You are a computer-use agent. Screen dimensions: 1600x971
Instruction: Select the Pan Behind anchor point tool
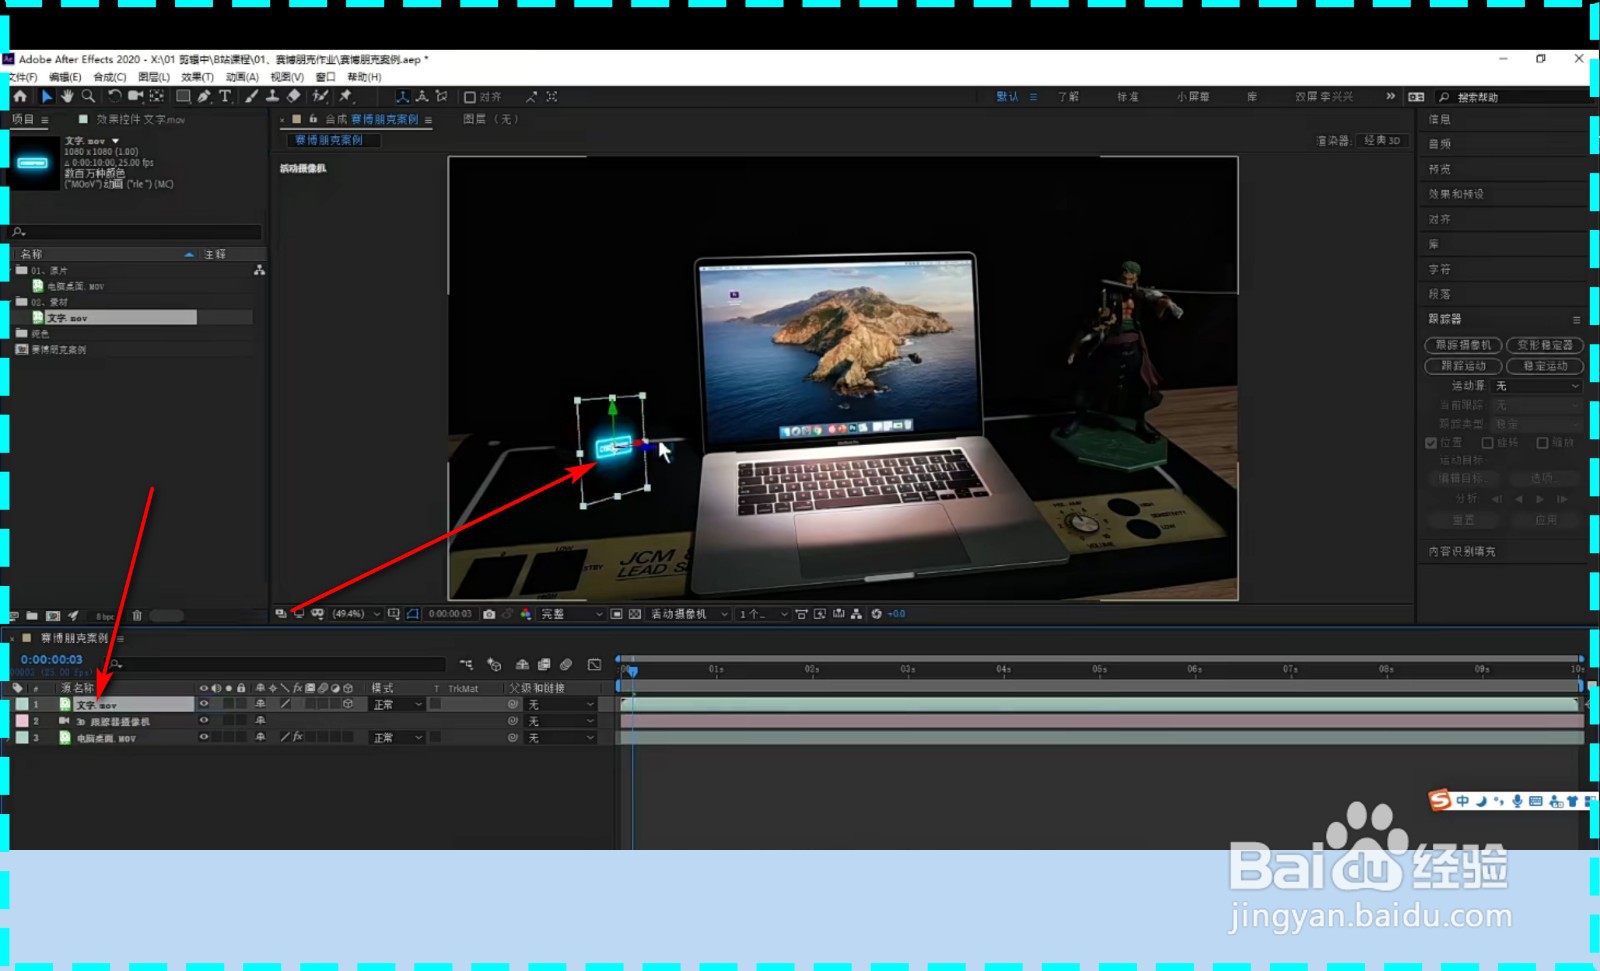click(157, 96)
